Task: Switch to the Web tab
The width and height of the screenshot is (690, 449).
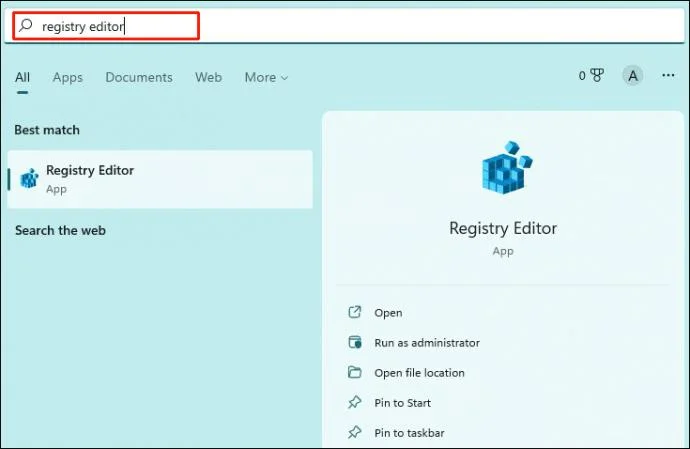Action: click(x=208, y=77)
